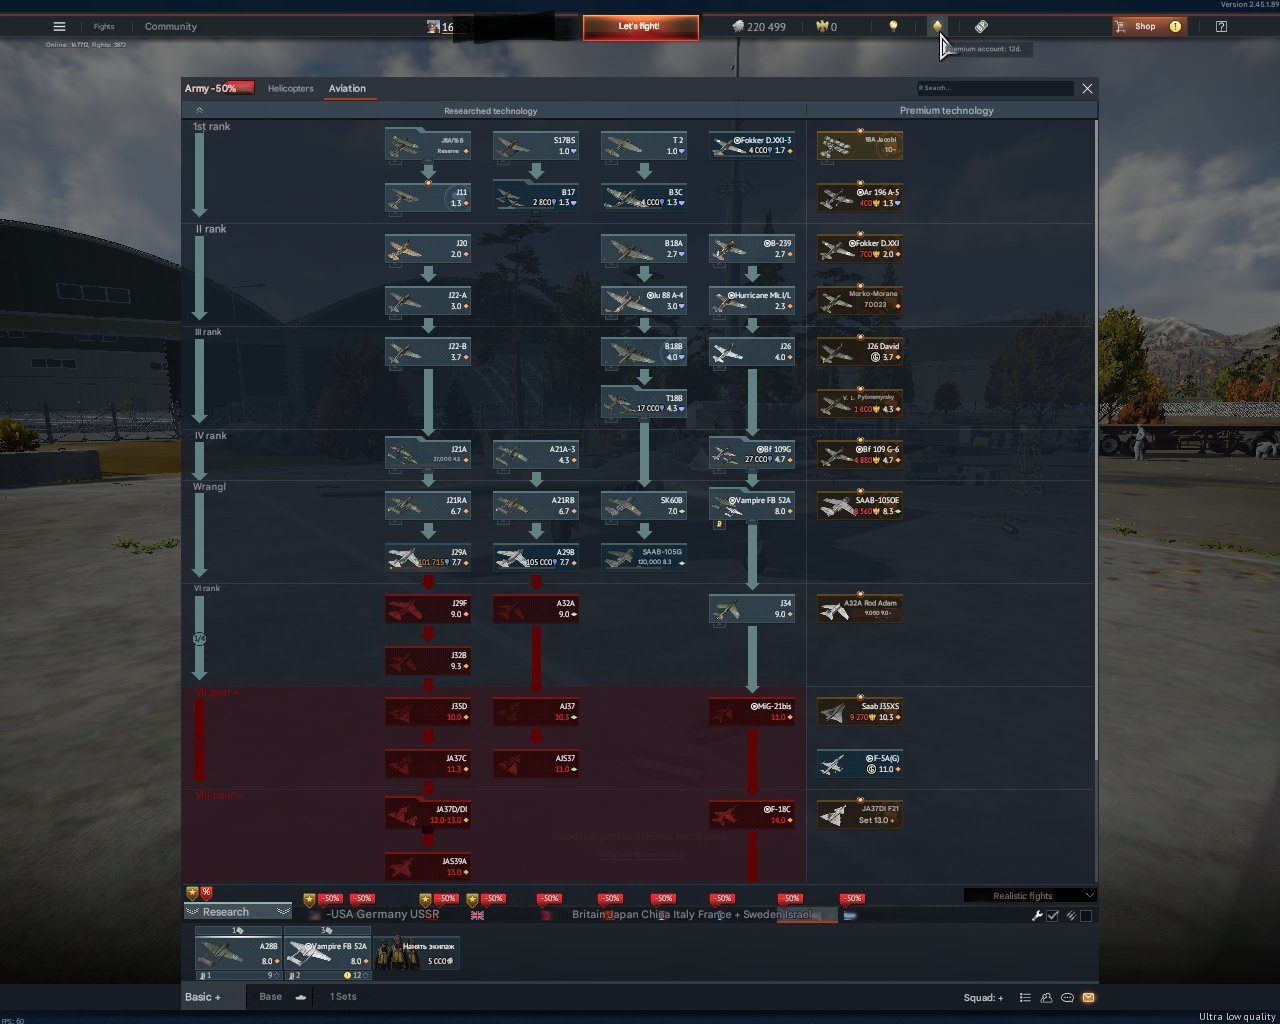Select Vampire FB 52A crew slot
Screen dimensions: 1280x1024
click(327, 953)
